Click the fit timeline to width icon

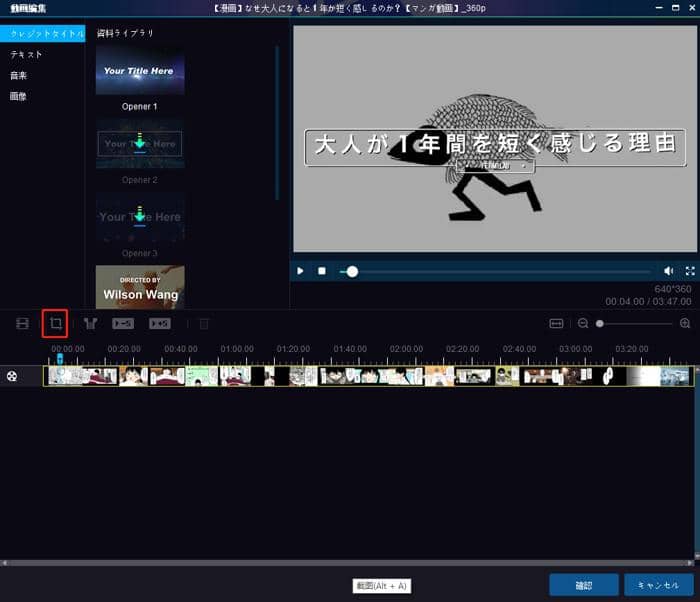click(x=556, y=323)
